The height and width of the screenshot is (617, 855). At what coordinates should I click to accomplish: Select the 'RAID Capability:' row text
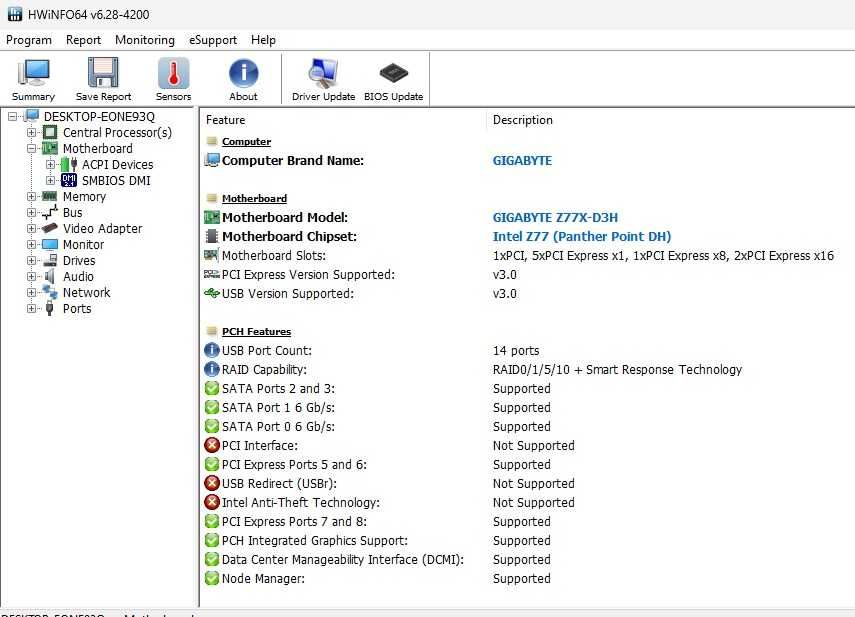click(x=264, y=370)
